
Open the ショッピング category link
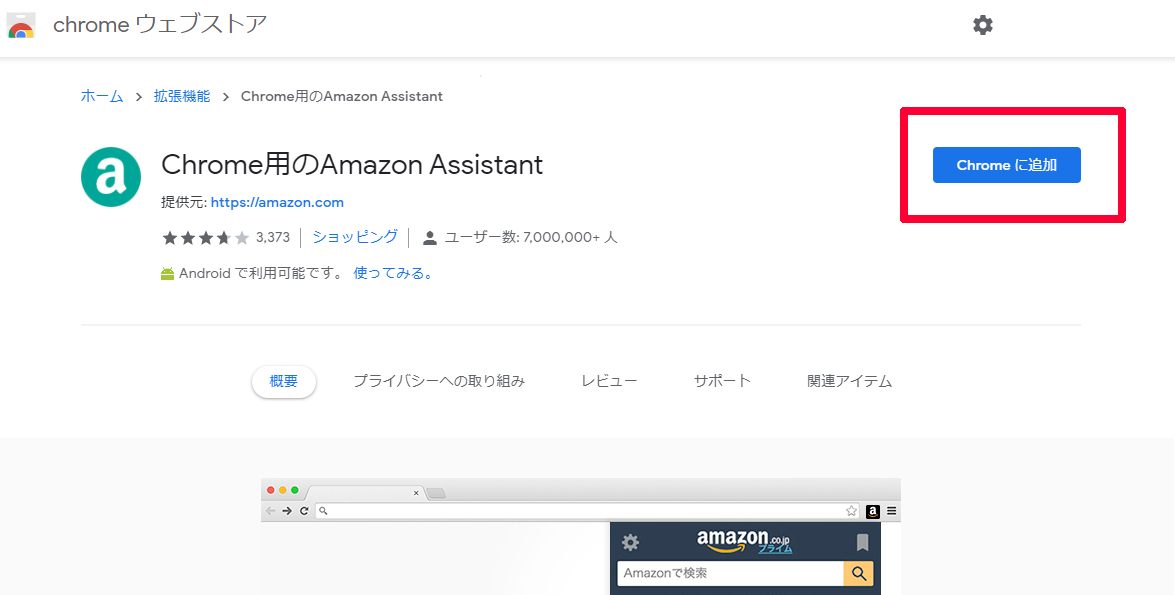(x=355, y=237)
